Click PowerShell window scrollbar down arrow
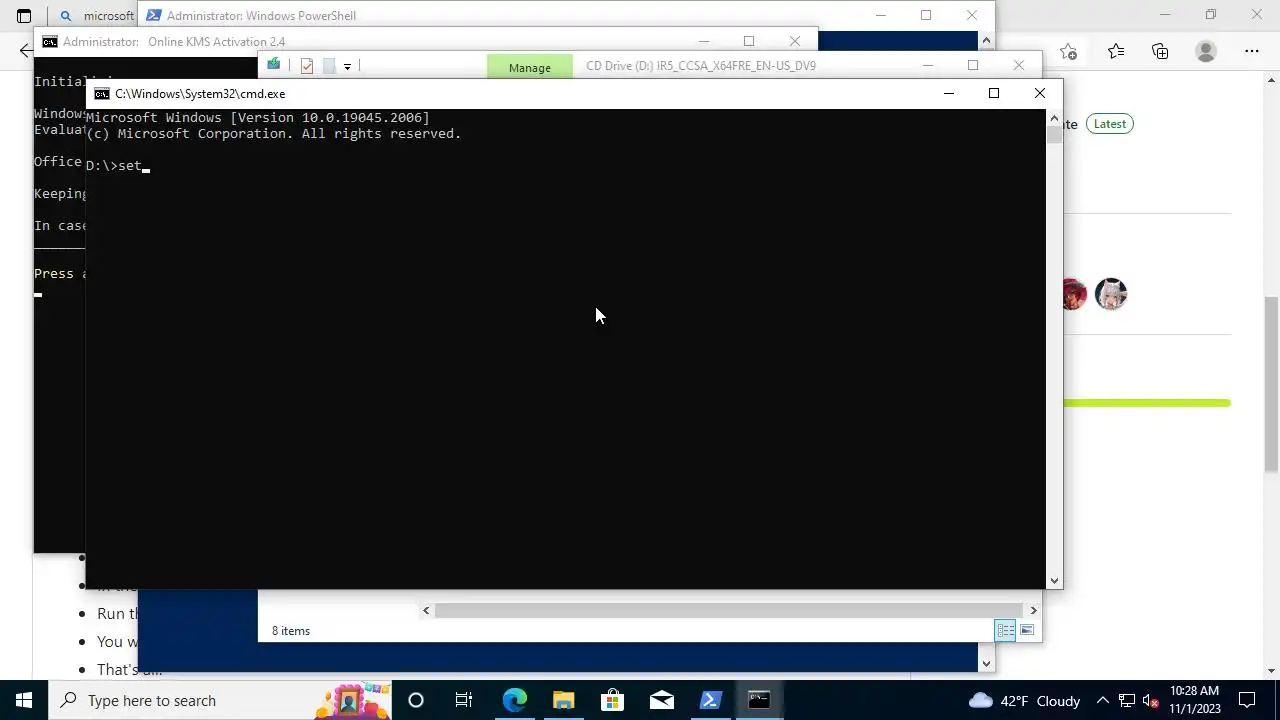1280x720 pixels. [986, 663]
